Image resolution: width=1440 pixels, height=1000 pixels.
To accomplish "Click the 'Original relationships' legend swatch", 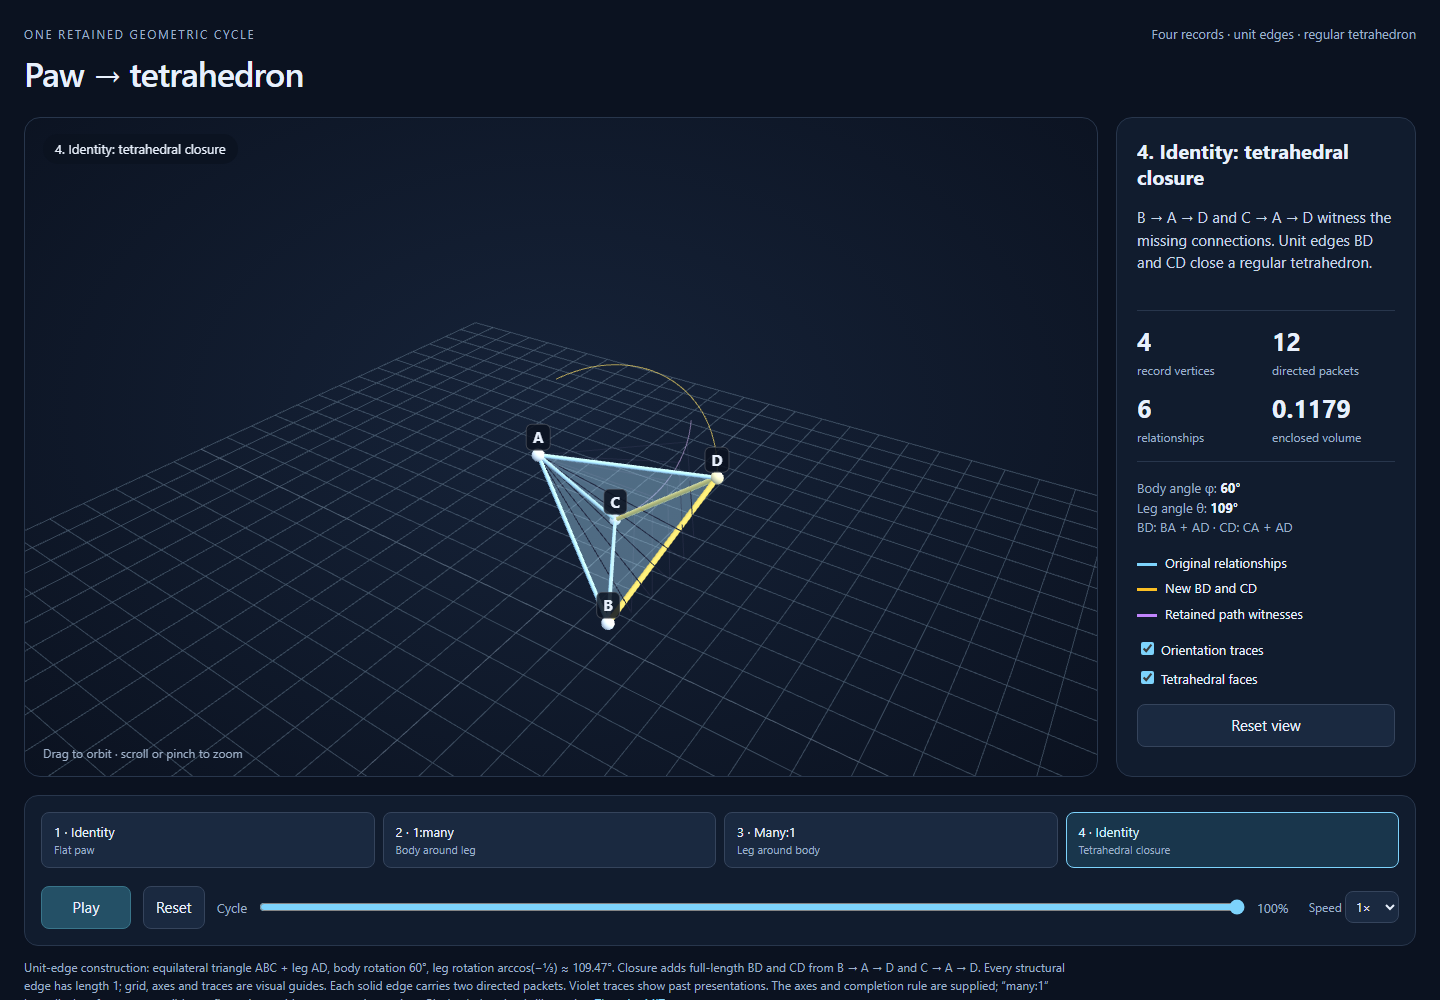I will point(1147,564).
